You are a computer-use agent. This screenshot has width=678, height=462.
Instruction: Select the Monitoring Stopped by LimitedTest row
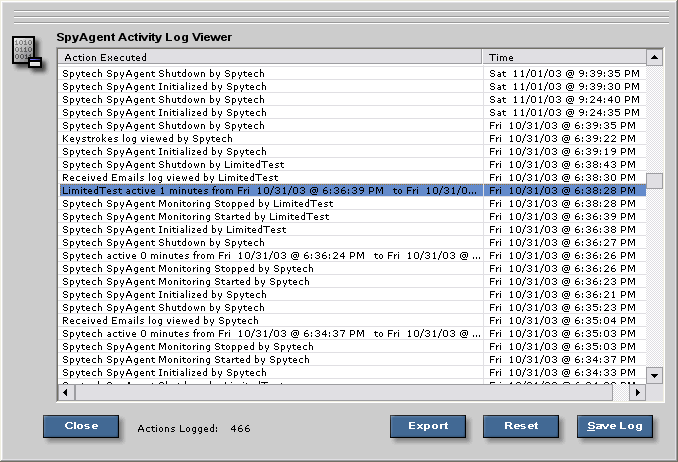(x=352, y=203)
